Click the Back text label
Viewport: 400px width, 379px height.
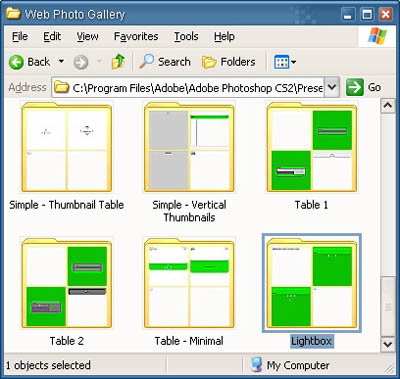tap(39, 62)
